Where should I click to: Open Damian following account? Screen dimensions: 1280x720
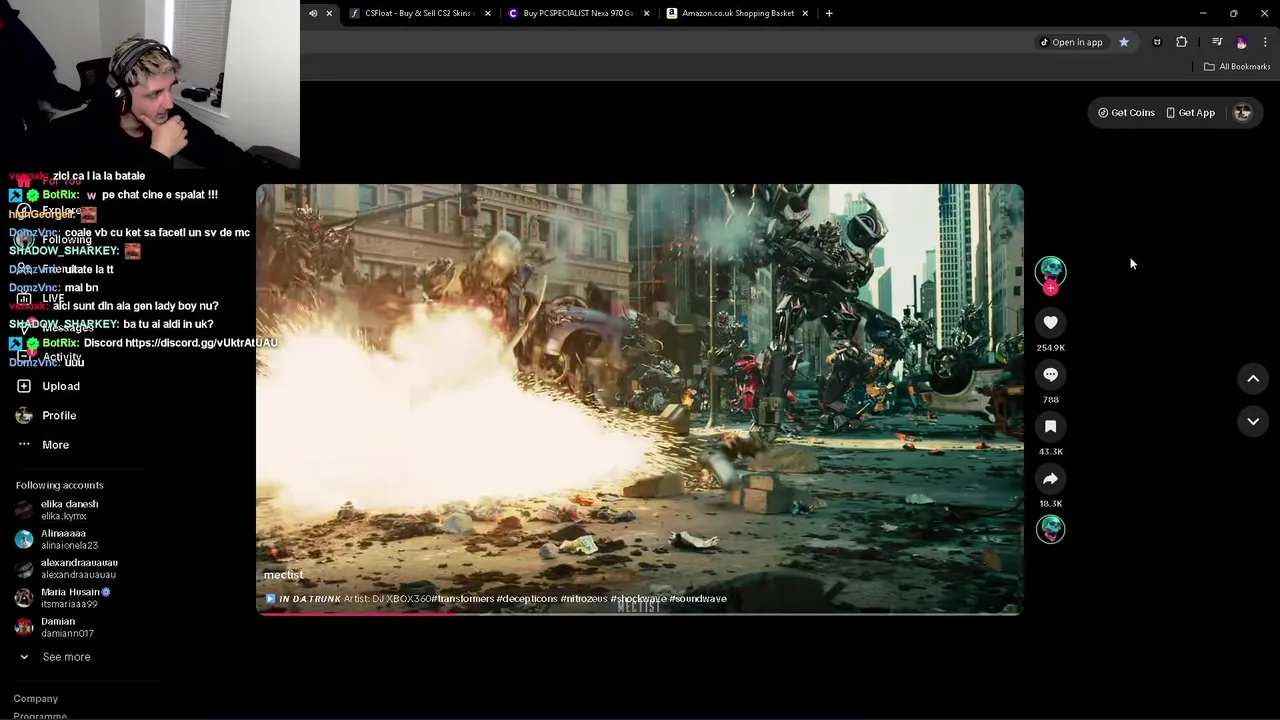coord(55,627)
